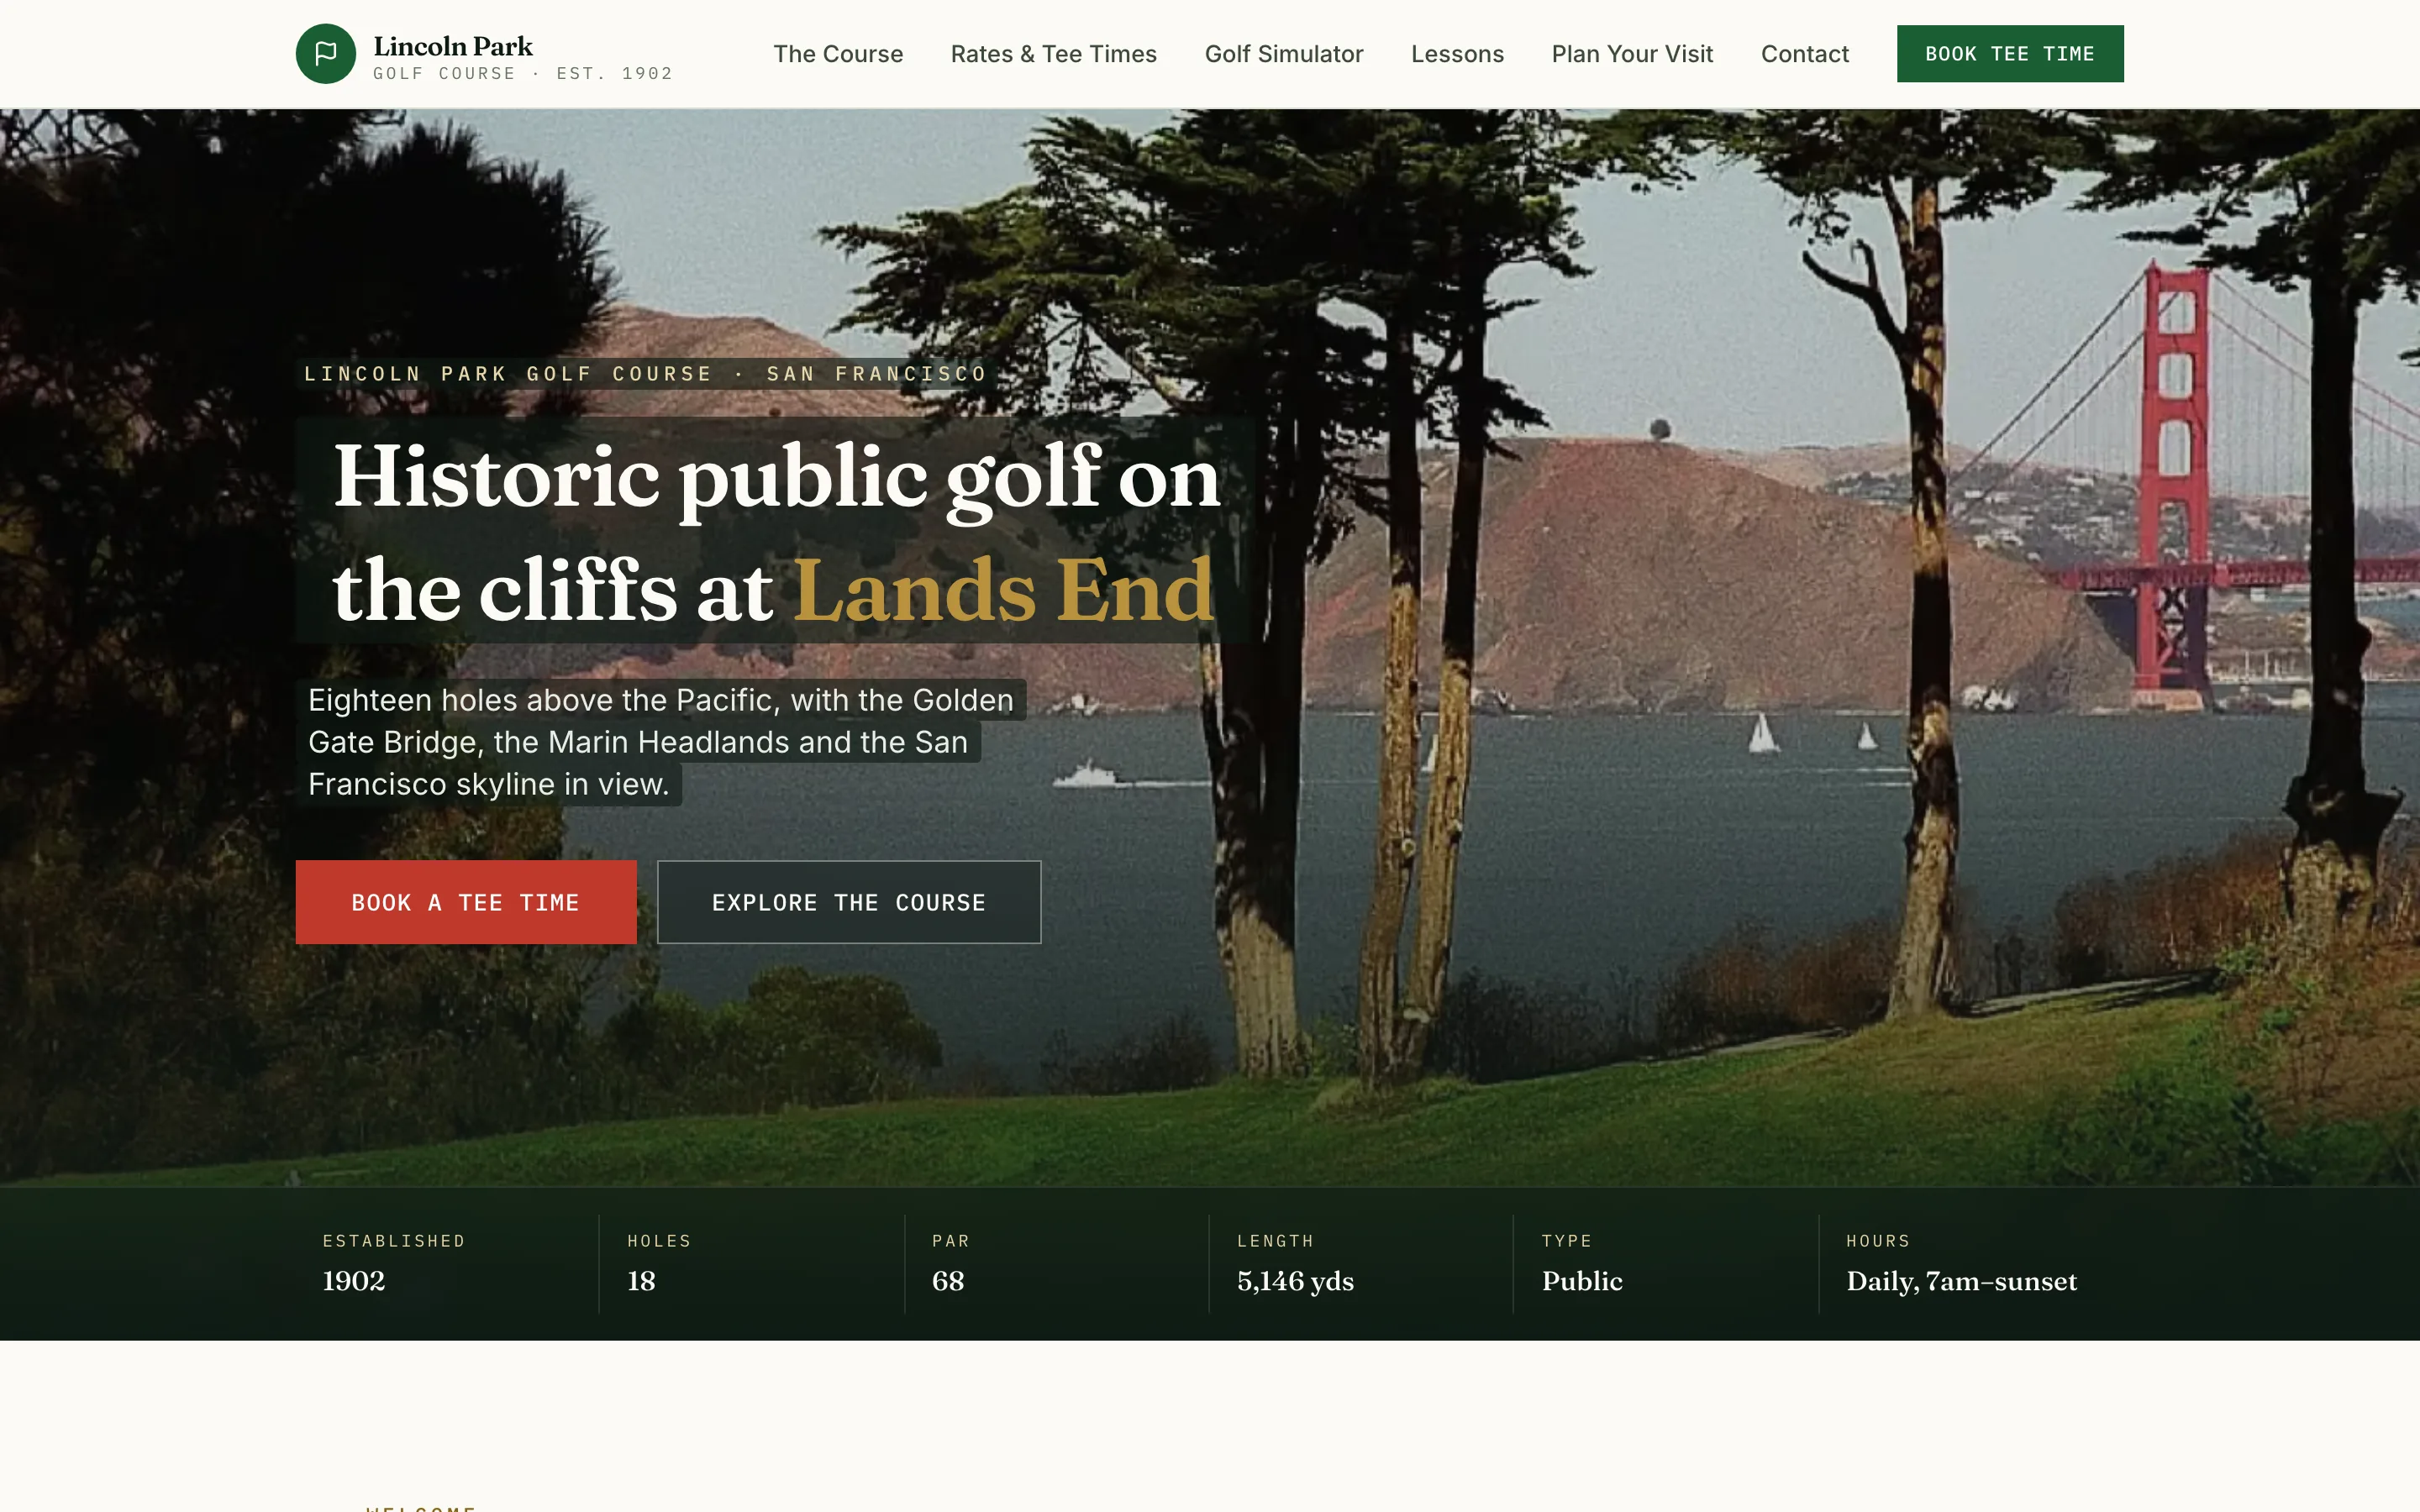Click the 'Golf Course · Est. 1902' tagline
Image resolution: width=2420 pixels, height=1512 pixels.
[523, 74]
